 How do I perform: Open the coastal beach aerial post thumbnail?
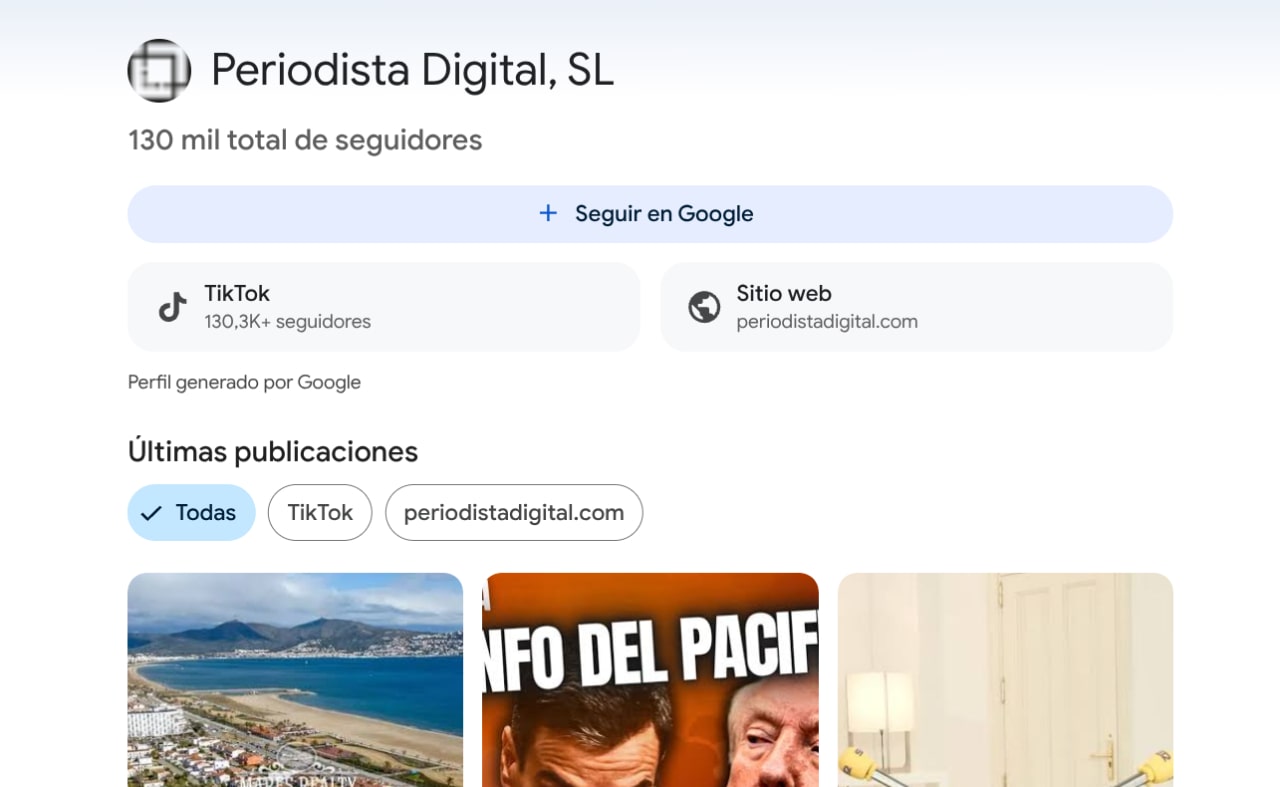(295, 680)
